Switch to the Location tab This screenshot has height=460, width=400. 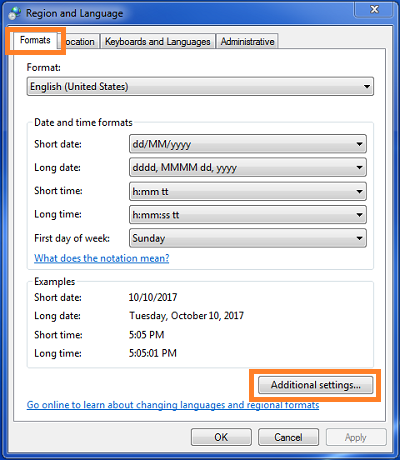click(79, 42)
